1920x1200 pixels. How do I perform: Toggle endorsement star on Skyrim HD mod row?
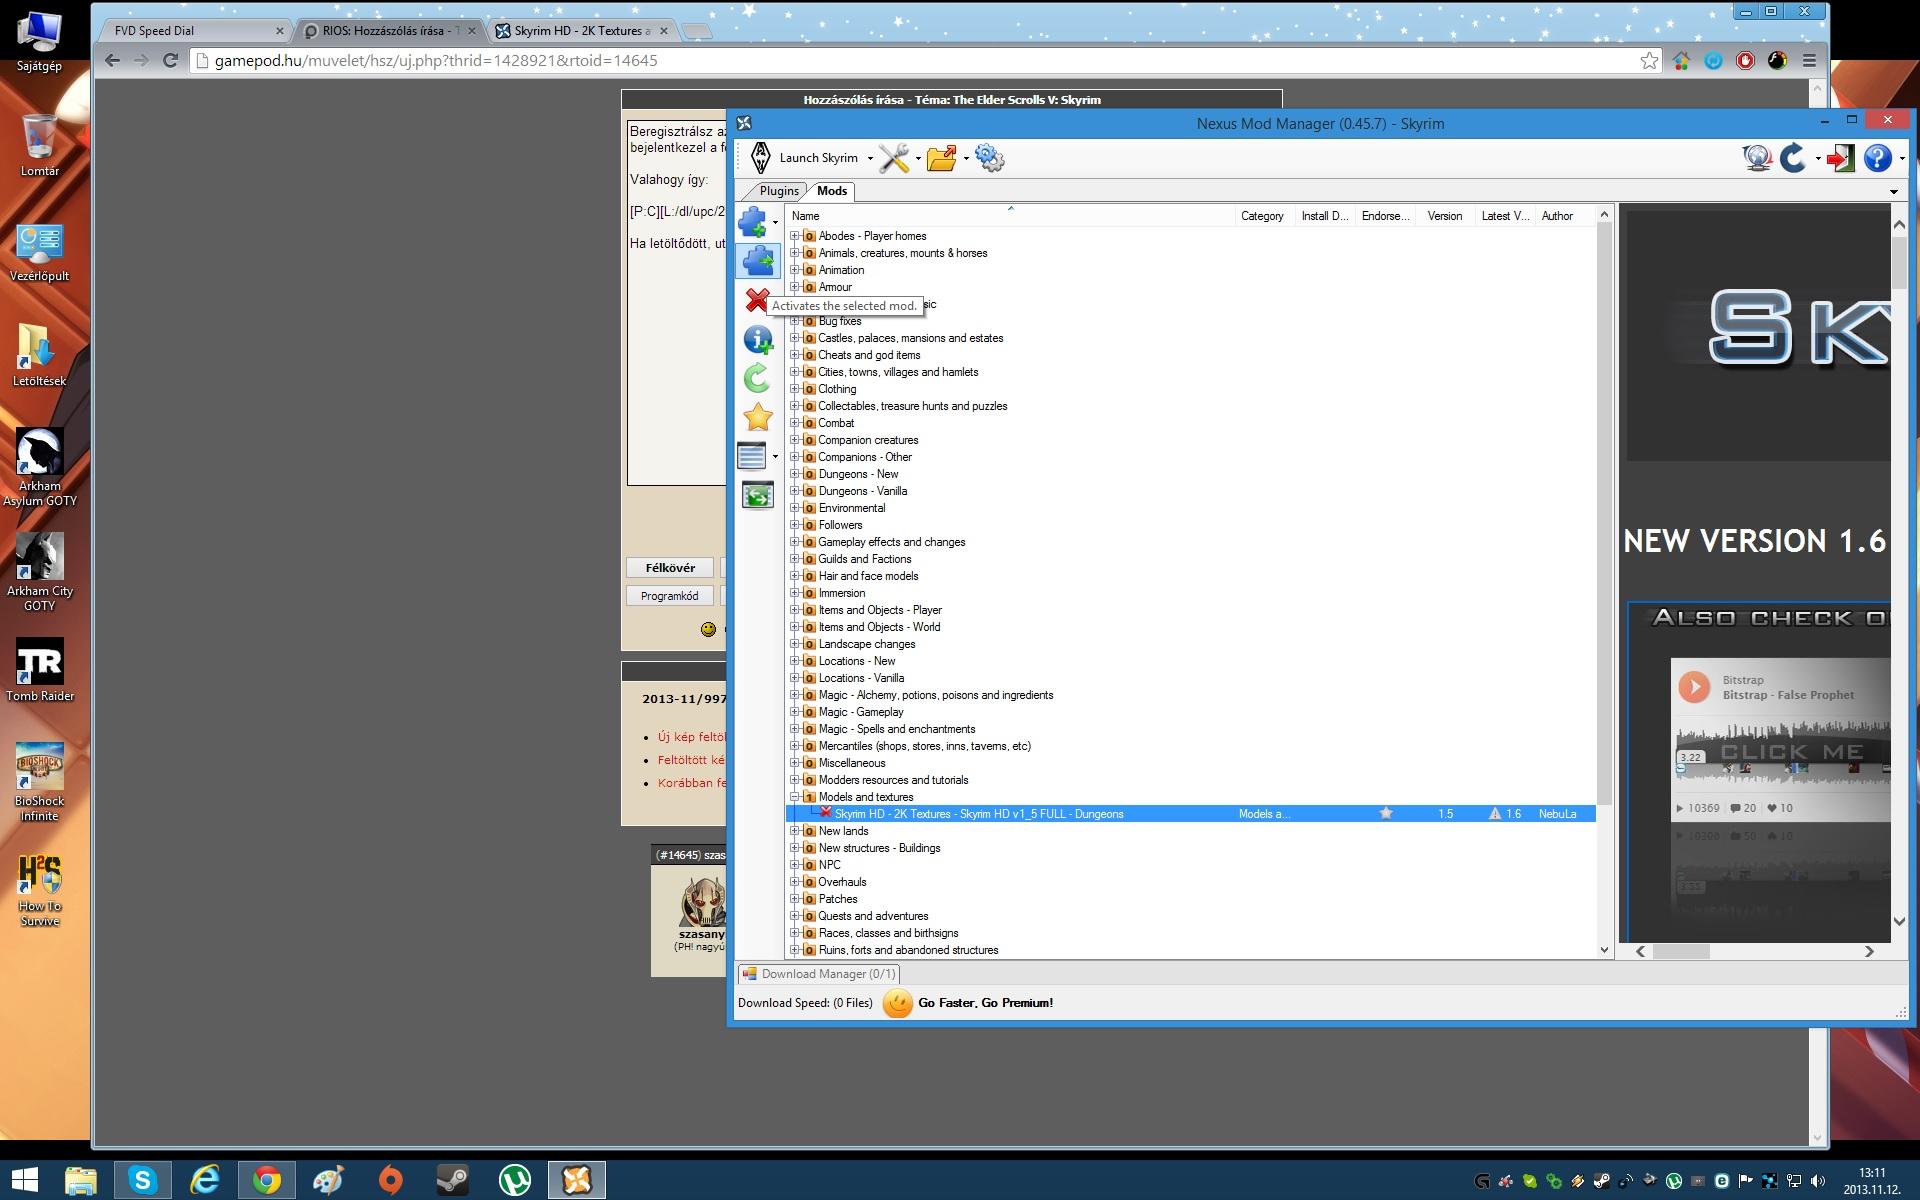pyautogui.click(x=1386, y=814)
